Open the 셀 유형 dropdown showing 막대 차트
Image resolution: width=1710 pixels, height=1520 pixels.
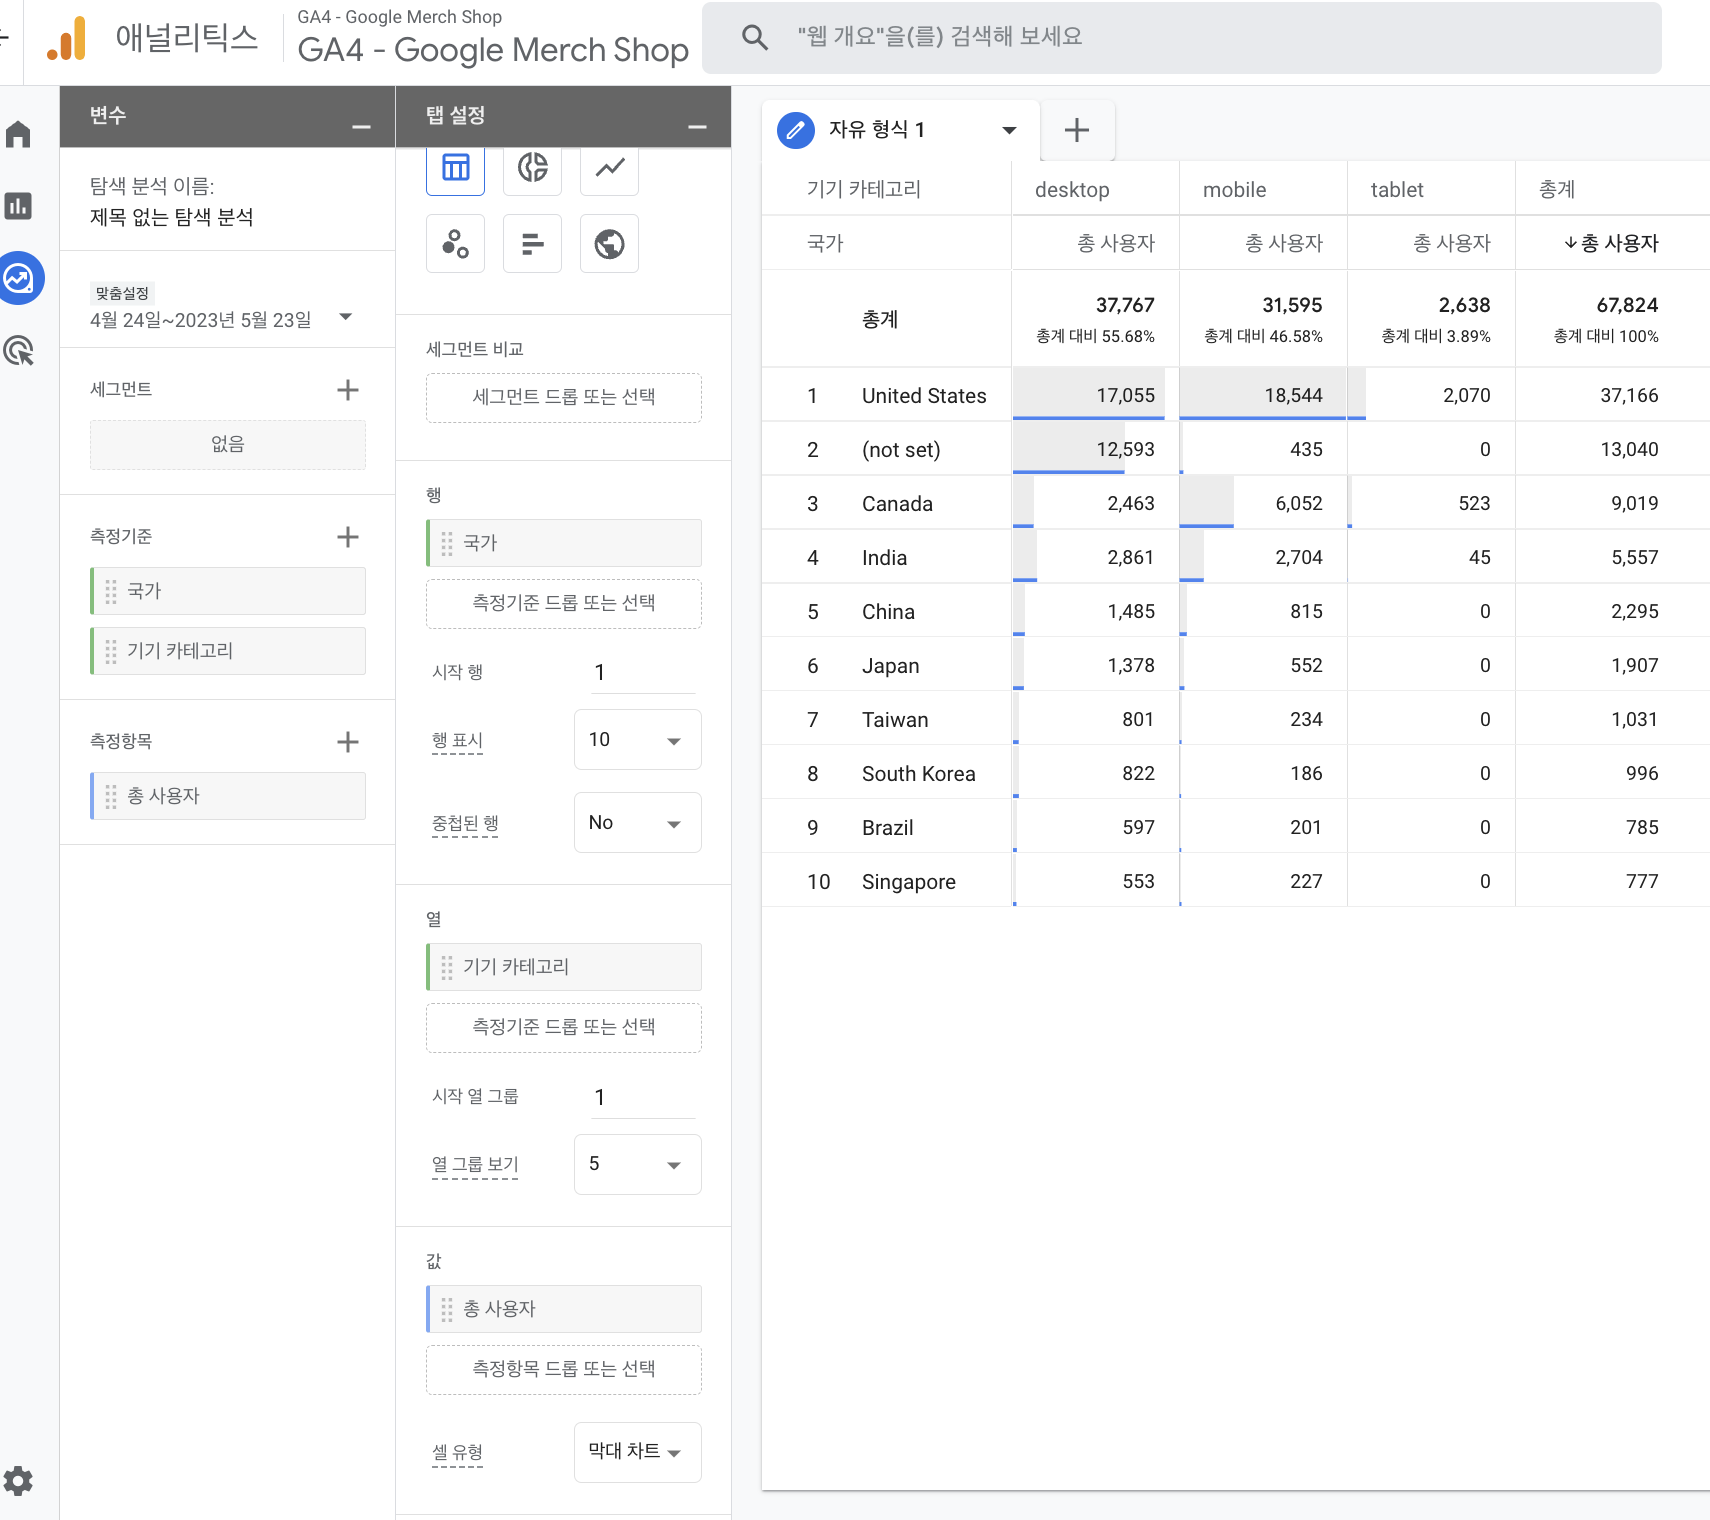click(638, 1452)
